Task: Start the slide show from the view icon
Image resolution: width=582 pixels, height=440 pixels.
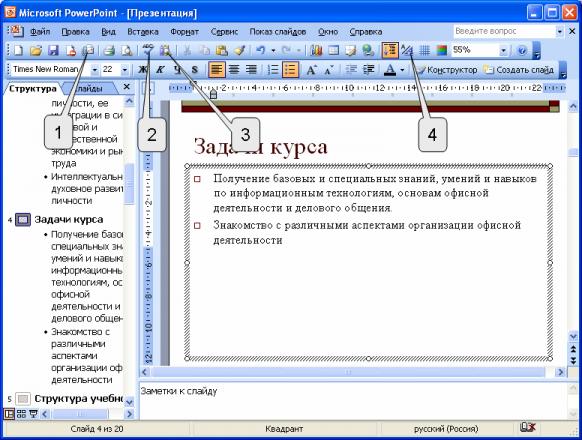Action: click(x=33, y=414)
